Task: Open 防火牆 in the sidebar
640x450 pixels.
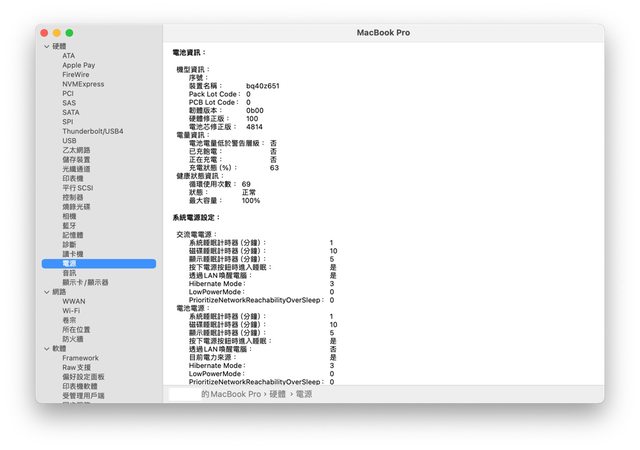Action: [x=73, y=339]
